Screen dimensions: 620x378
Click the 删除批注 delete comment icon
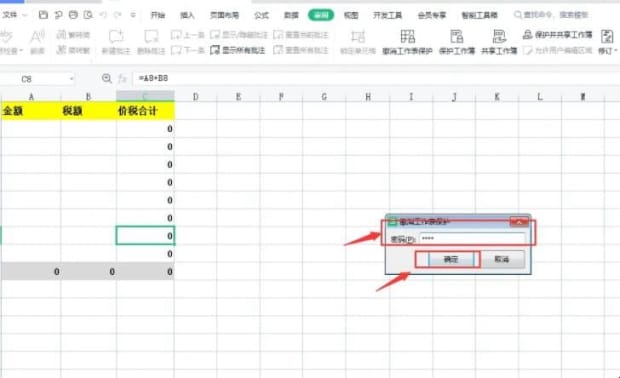(x=151, y=37)
